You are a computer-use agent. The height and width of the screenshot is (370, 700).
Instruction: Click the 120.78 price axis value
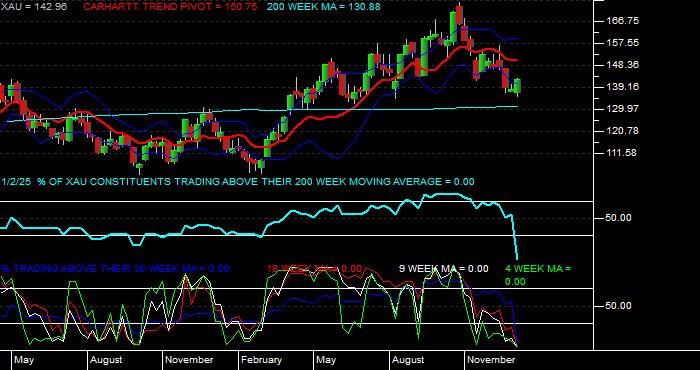[x=622, y=131]
